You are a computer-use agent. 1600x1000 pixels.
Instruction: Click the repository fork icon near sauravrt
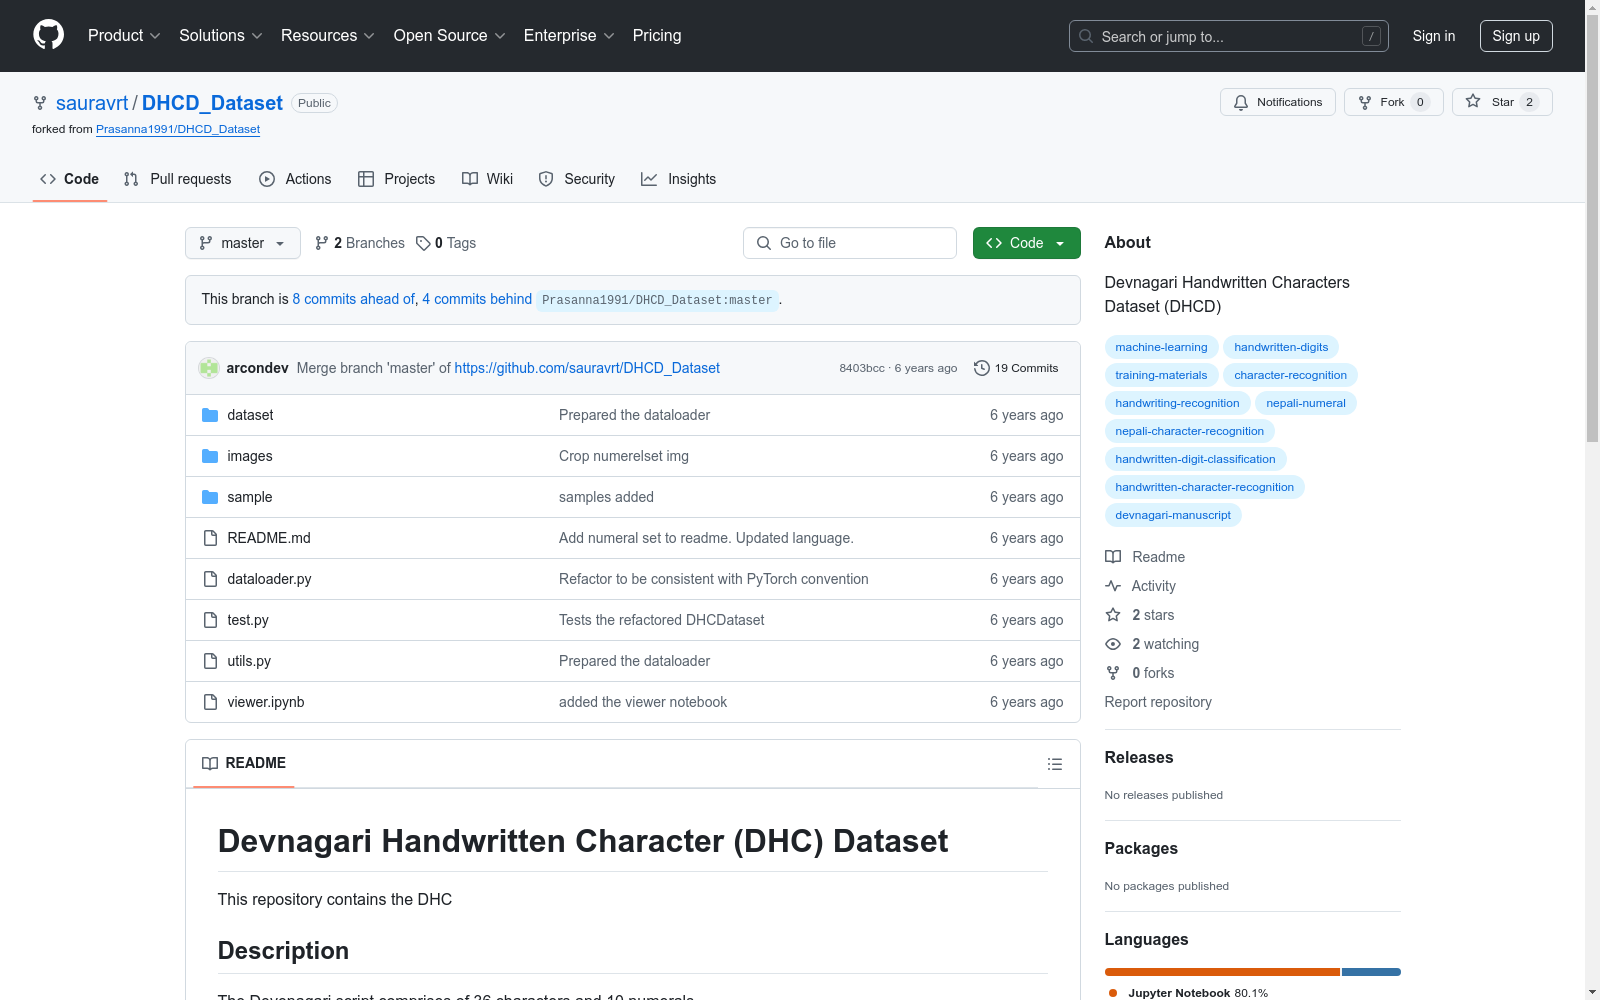click(40, 103)
